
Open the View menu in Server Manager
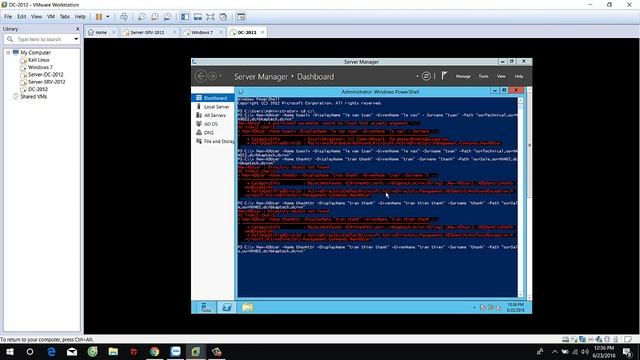coord(501,76)
